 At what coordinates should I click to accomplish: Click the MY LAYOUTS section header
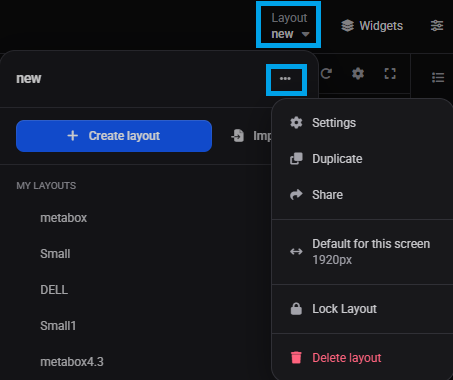click(46, 186)
